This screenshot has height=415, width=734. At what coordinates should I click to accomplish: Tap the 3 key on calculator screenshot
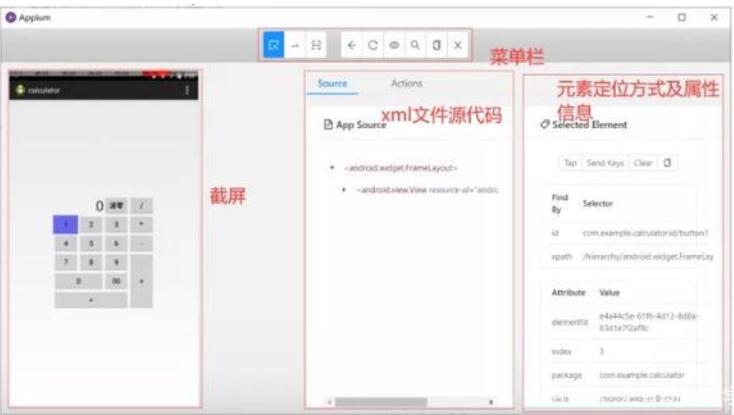coord(116,225)
